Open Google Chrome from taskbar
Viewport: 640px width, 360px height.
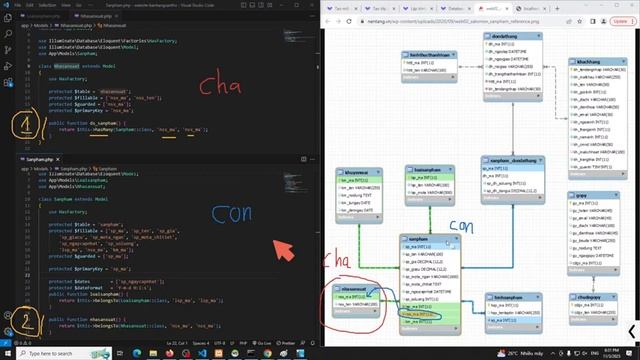coord(267,353)
